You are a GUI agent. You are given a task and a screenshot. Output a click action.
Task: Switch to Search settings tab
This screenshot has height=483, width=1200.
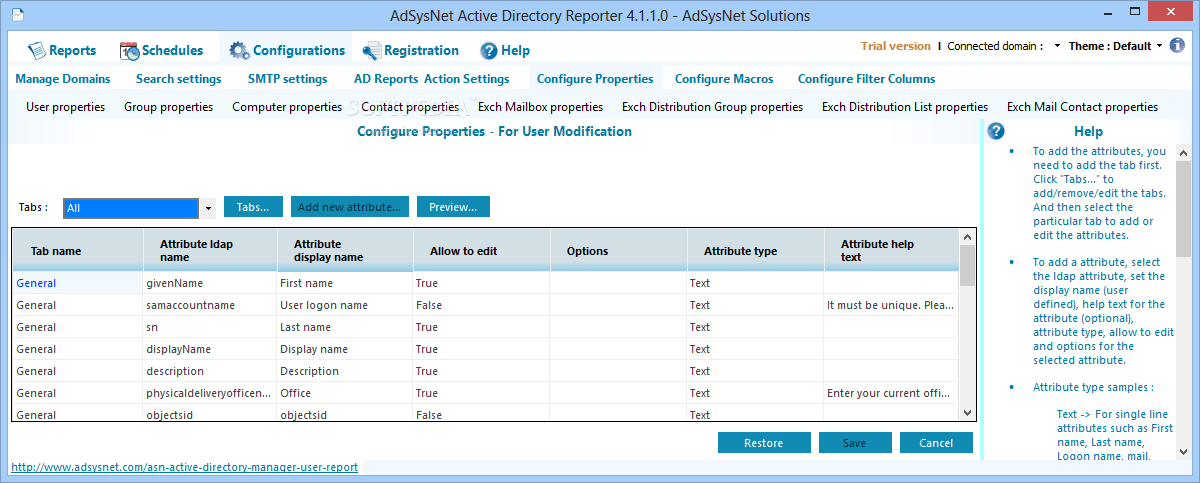coord(179,78)
